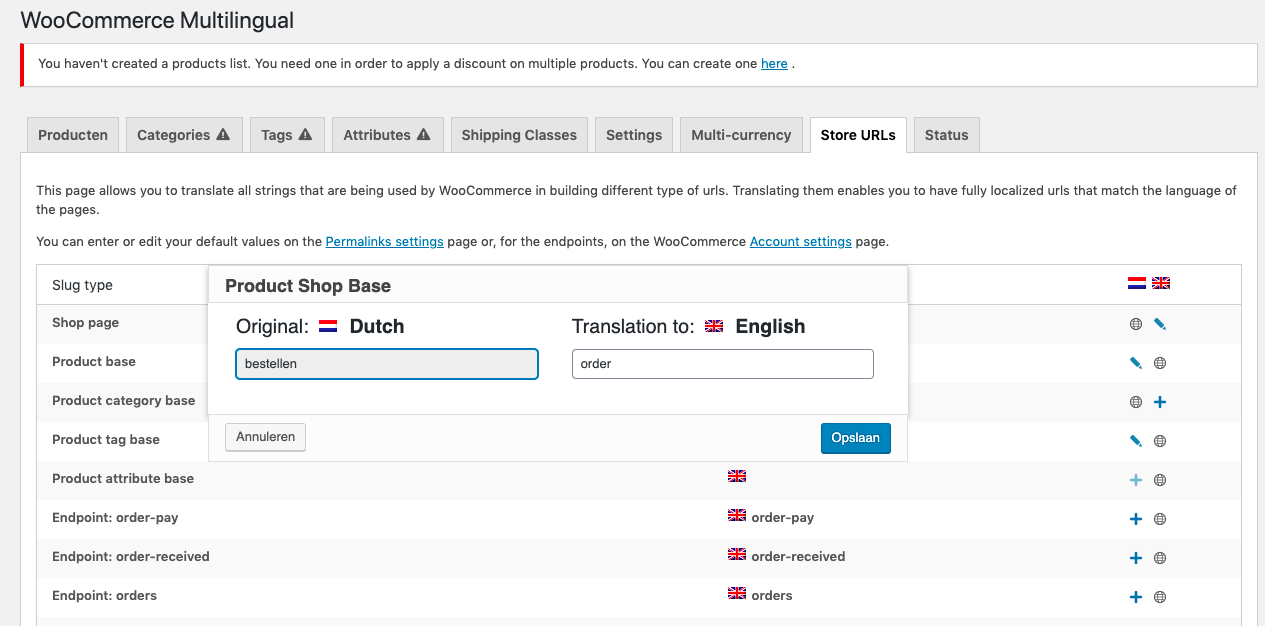This screenshot has height=626, width=1265.
Task: Click the original Dutch 'bestellen' field
Action: tap(387, 364)
